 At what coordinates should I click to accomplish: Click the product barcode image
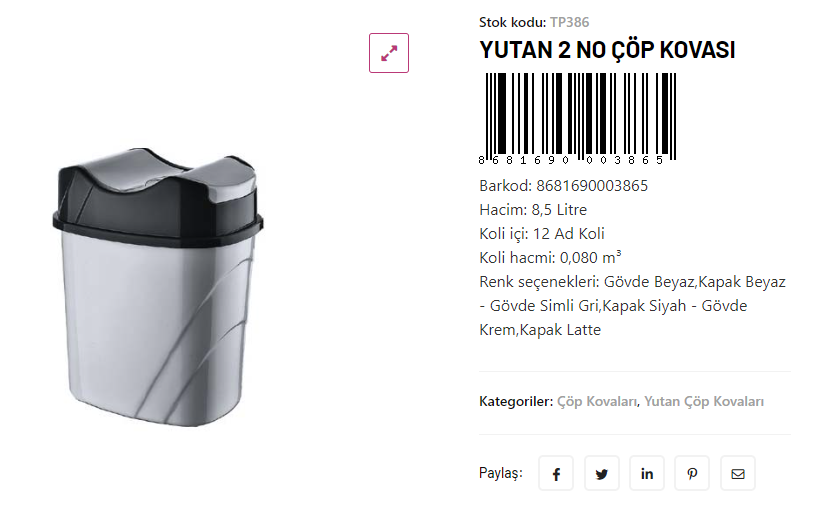(x=577, y=119)
